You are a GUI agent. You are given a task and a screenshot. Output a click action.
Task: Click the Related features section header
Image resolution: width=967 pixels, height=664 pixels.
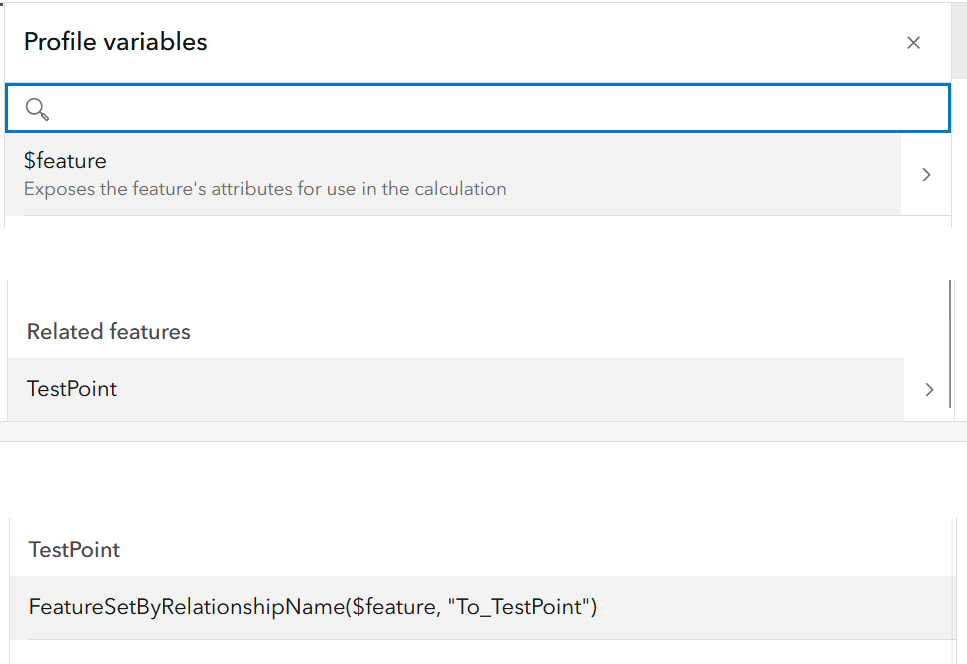pyautogui.click(x=109, y=331)
